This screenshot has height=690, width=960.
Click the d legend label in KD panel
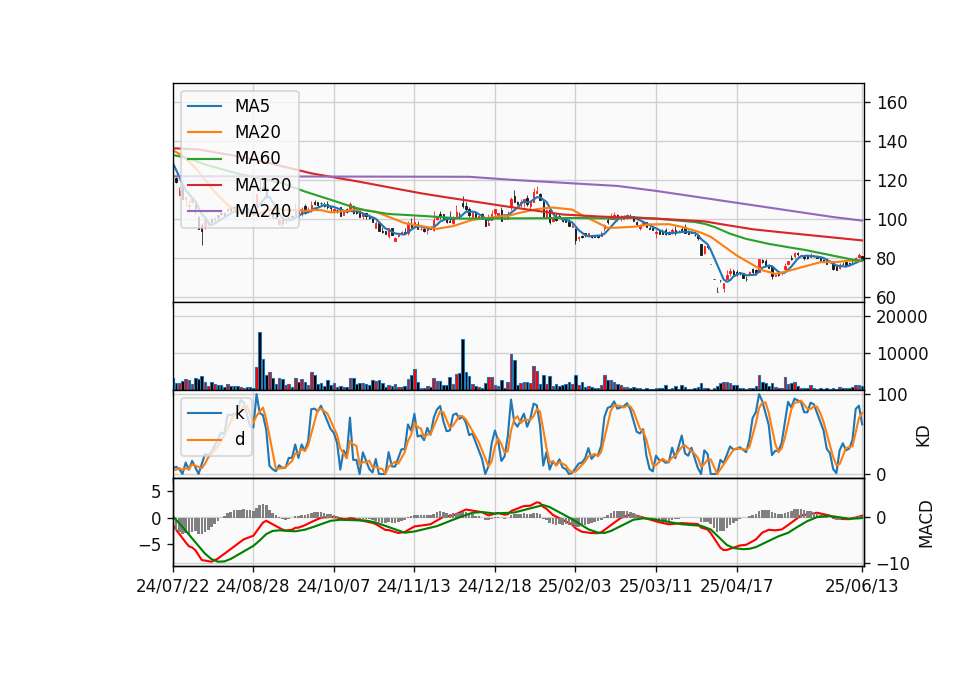click(239, 439)
